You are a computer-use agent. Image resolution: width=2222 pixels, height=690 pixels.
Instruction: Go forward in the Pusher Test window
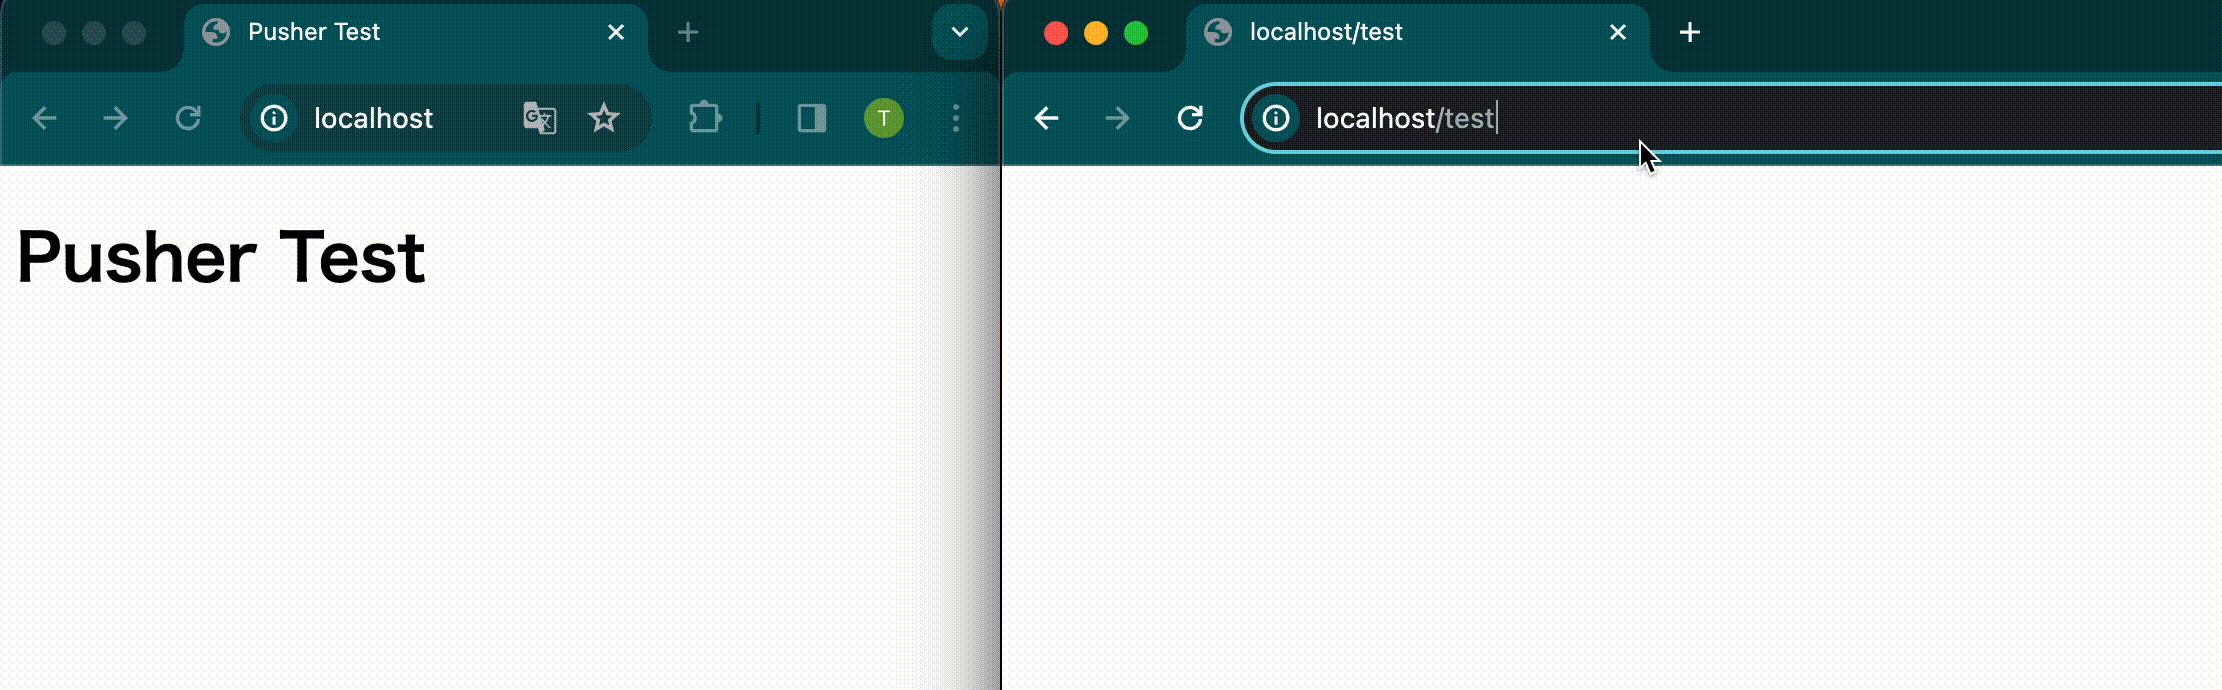(x=116, y=119)
